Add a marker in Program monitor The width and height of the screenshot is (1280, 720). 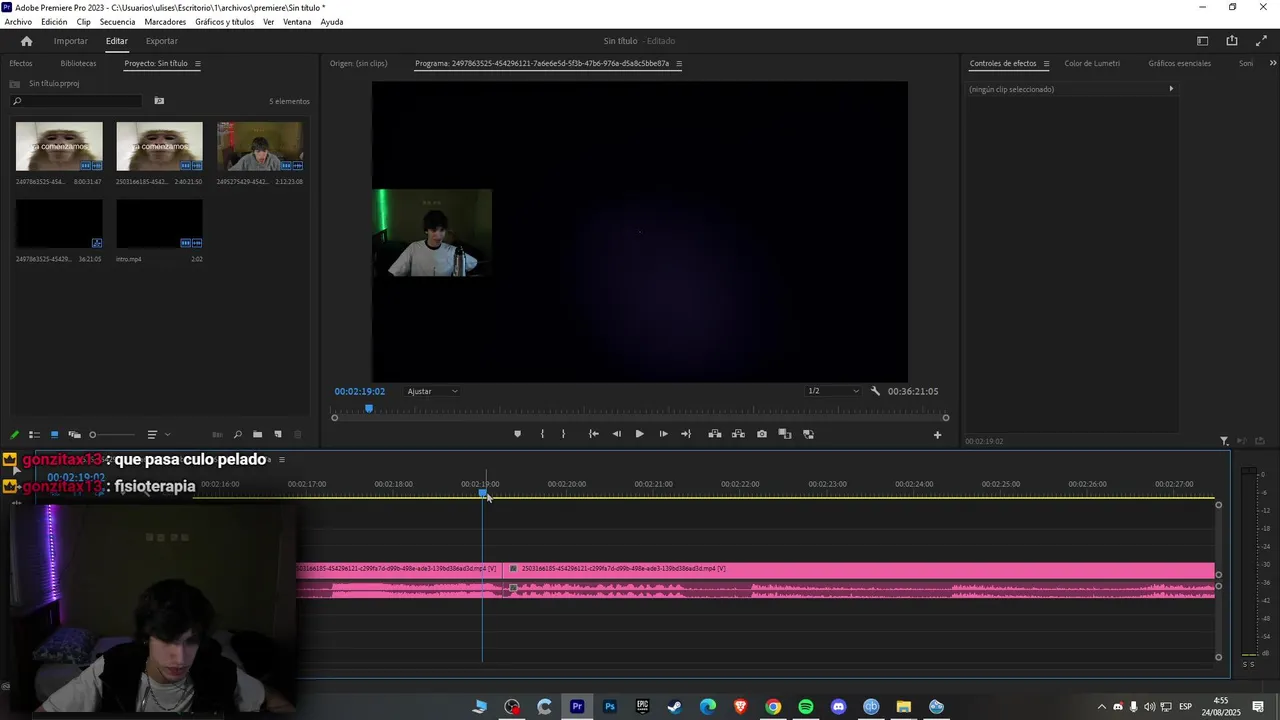click(x=517, y=434)
